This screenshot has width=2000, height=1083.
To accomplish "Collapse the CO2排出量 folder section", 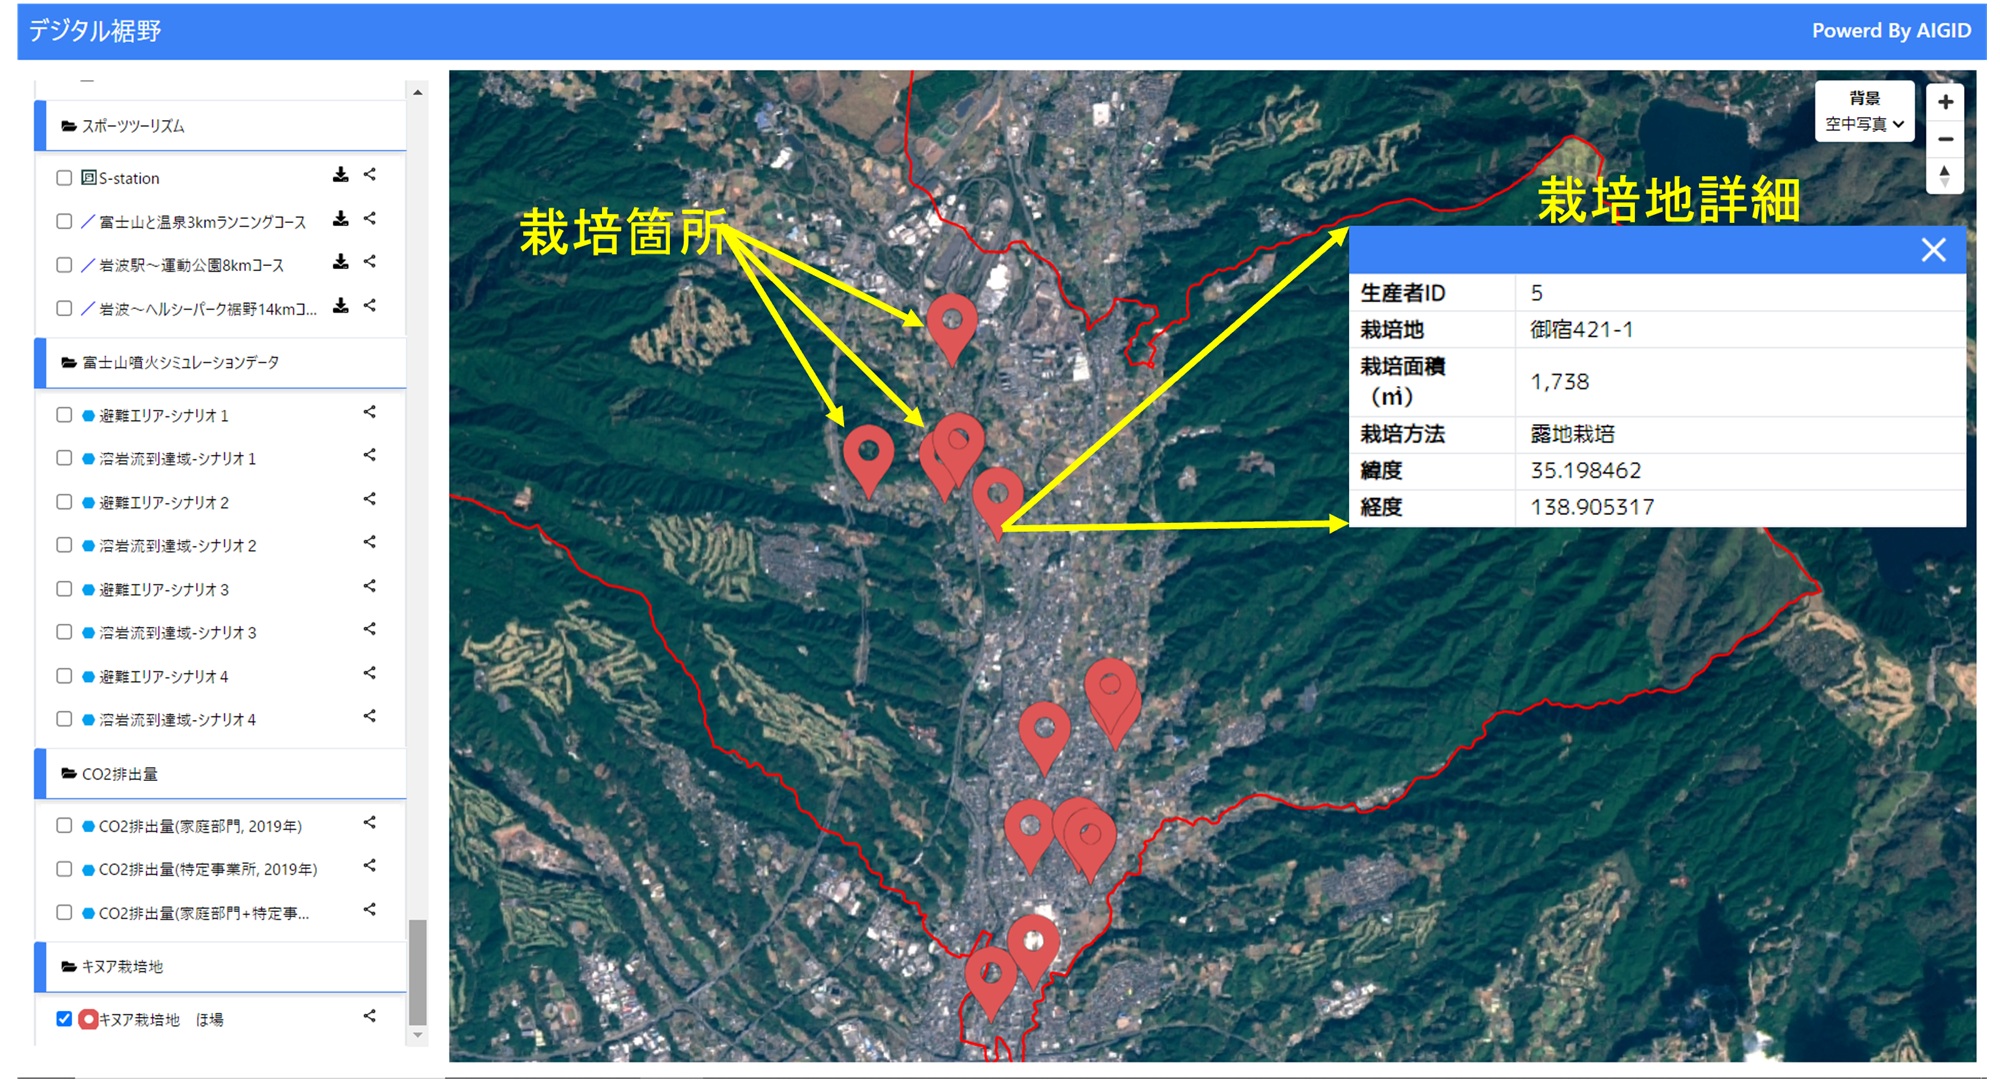I will [x=118, y=774].
